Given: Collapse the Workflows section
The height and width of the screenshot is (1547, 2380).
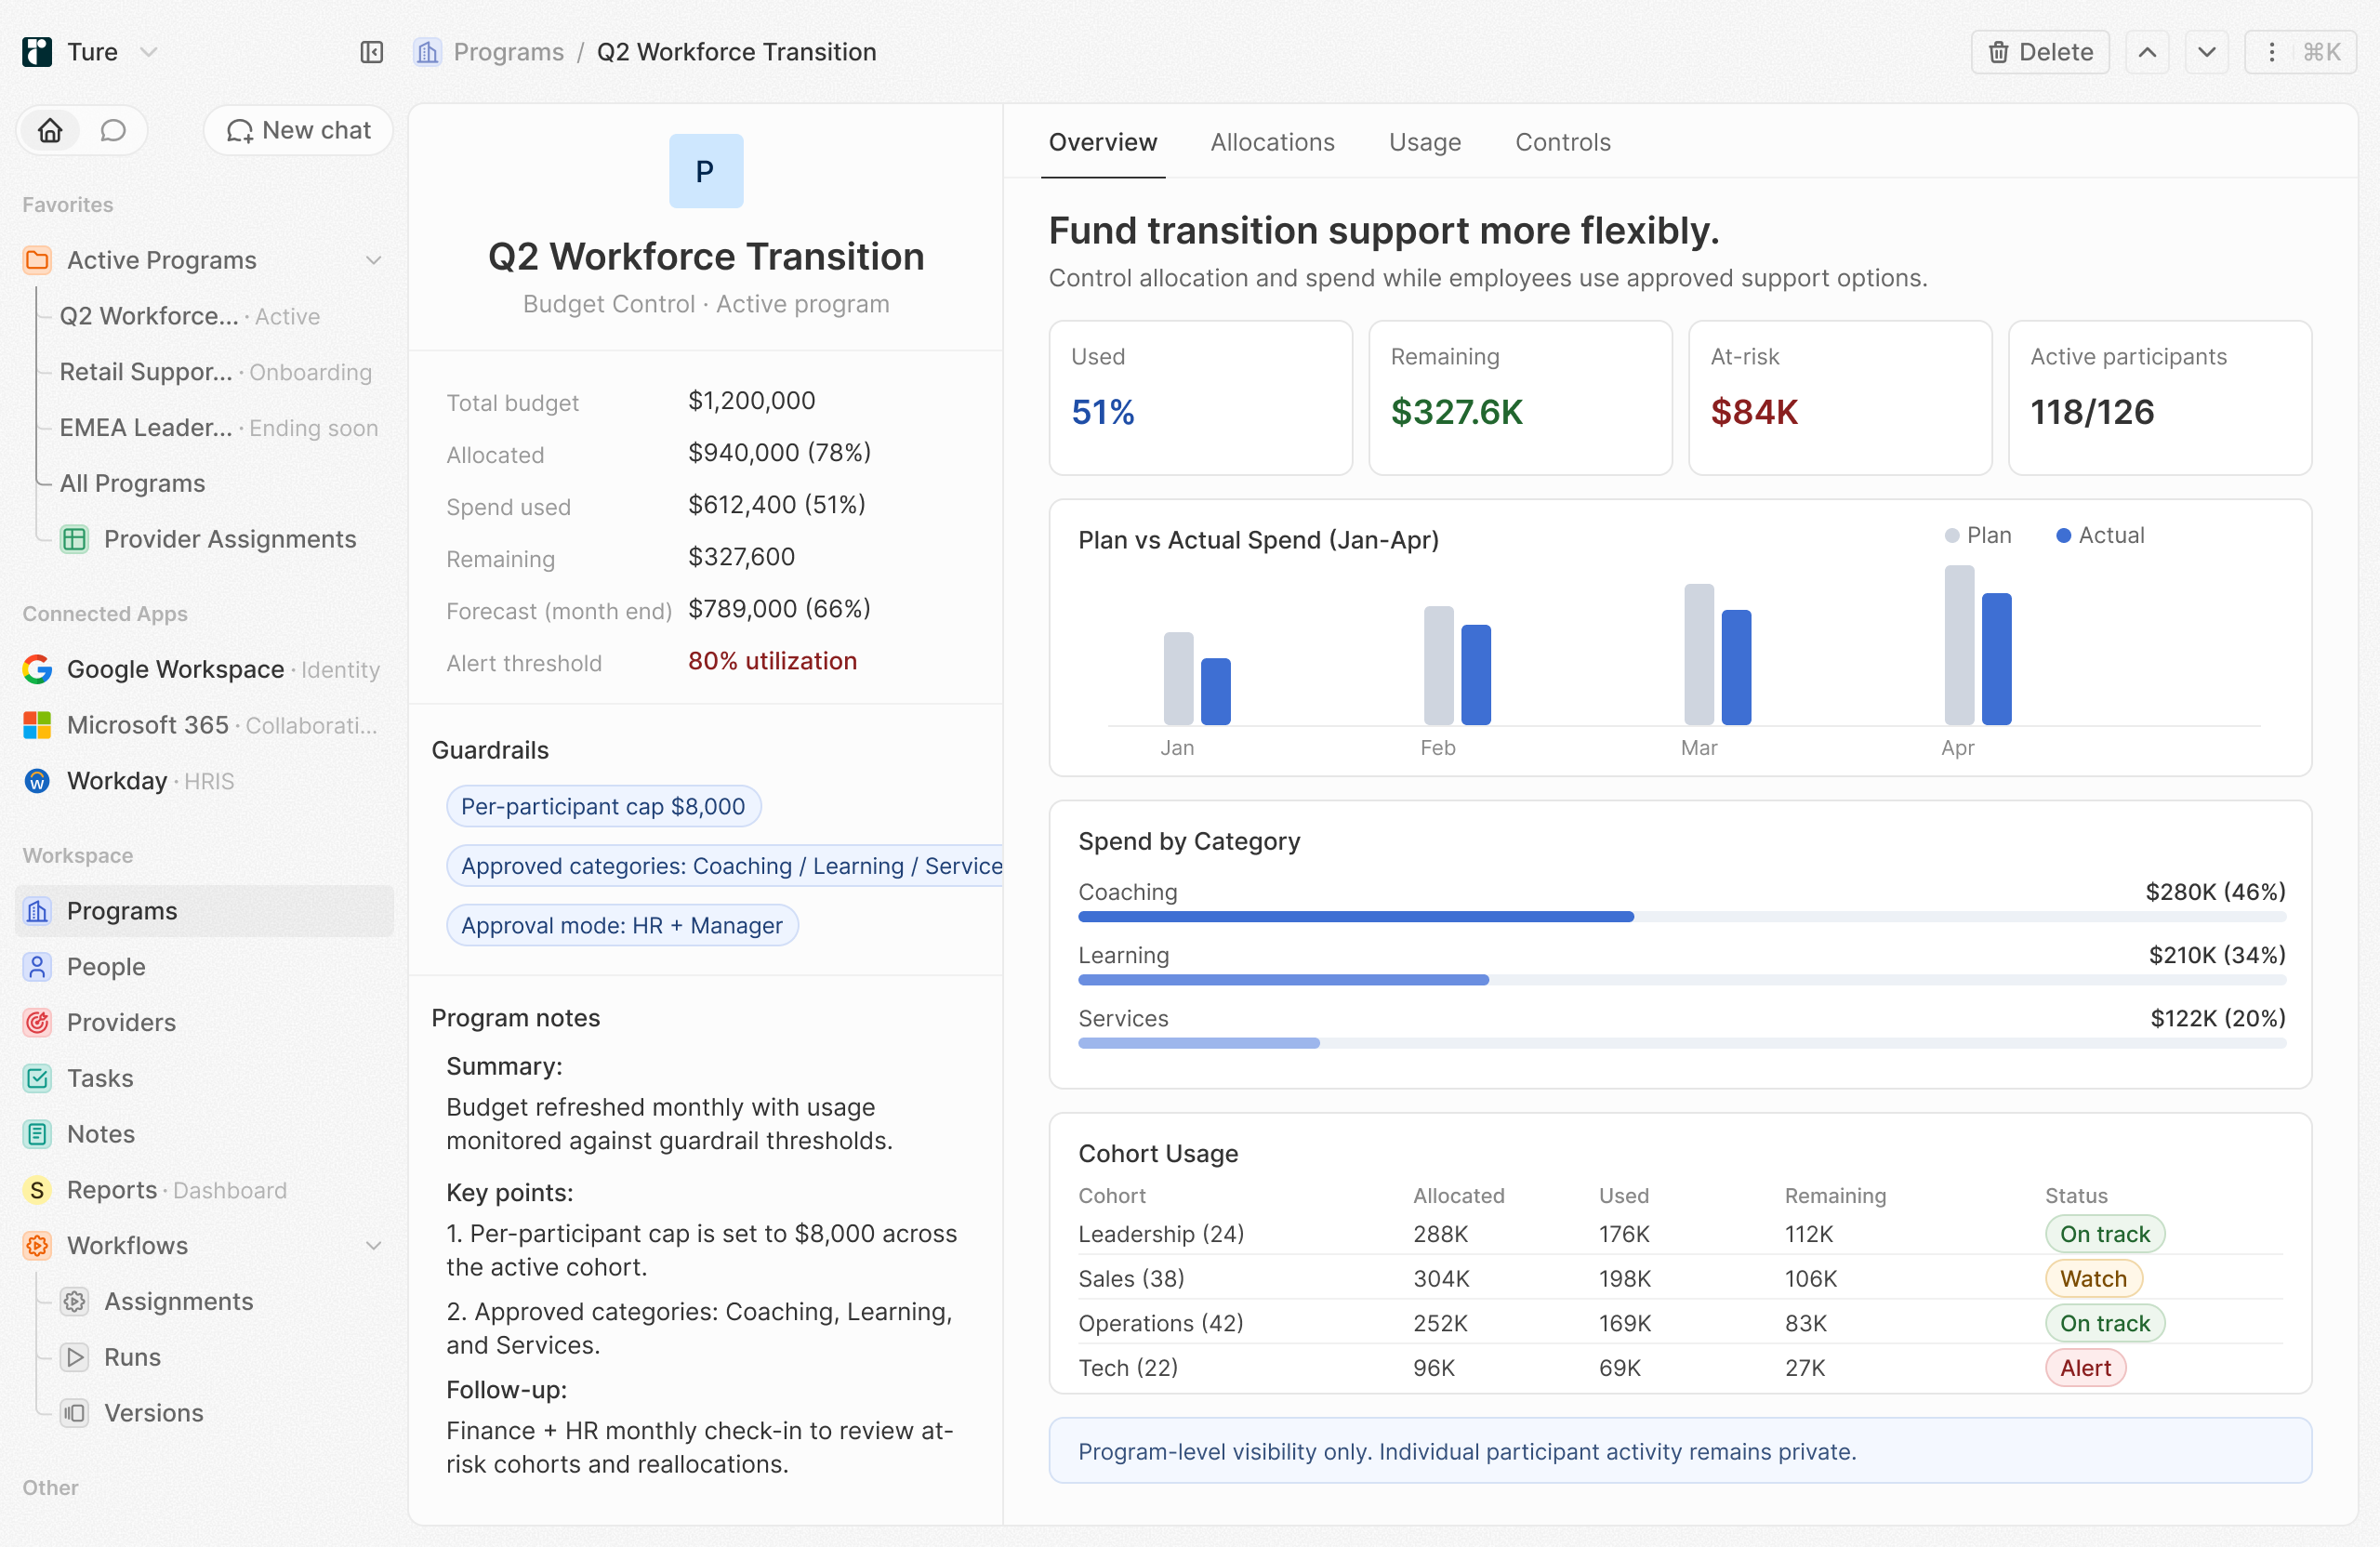Looking at the screenshot, I should [373, 1245].
